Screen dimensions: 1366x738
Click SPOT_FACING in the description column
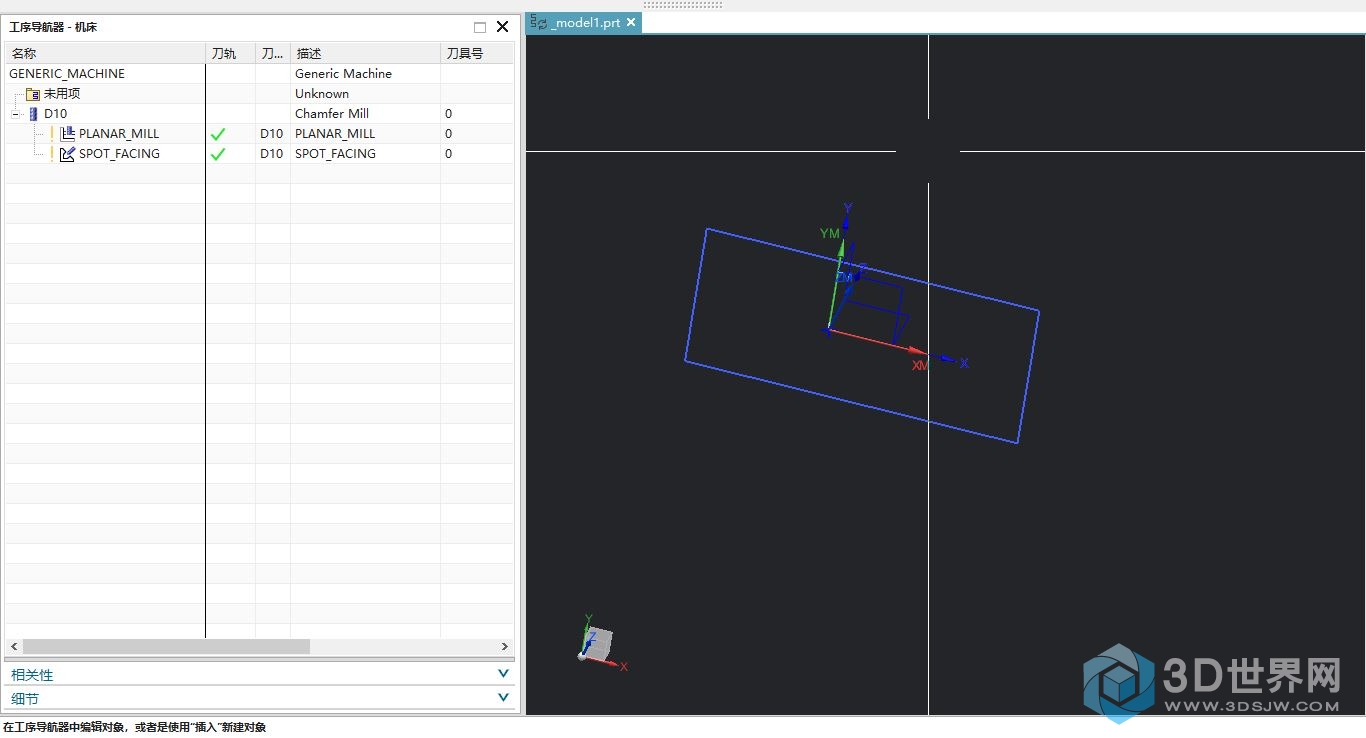(x=335, y=154)
